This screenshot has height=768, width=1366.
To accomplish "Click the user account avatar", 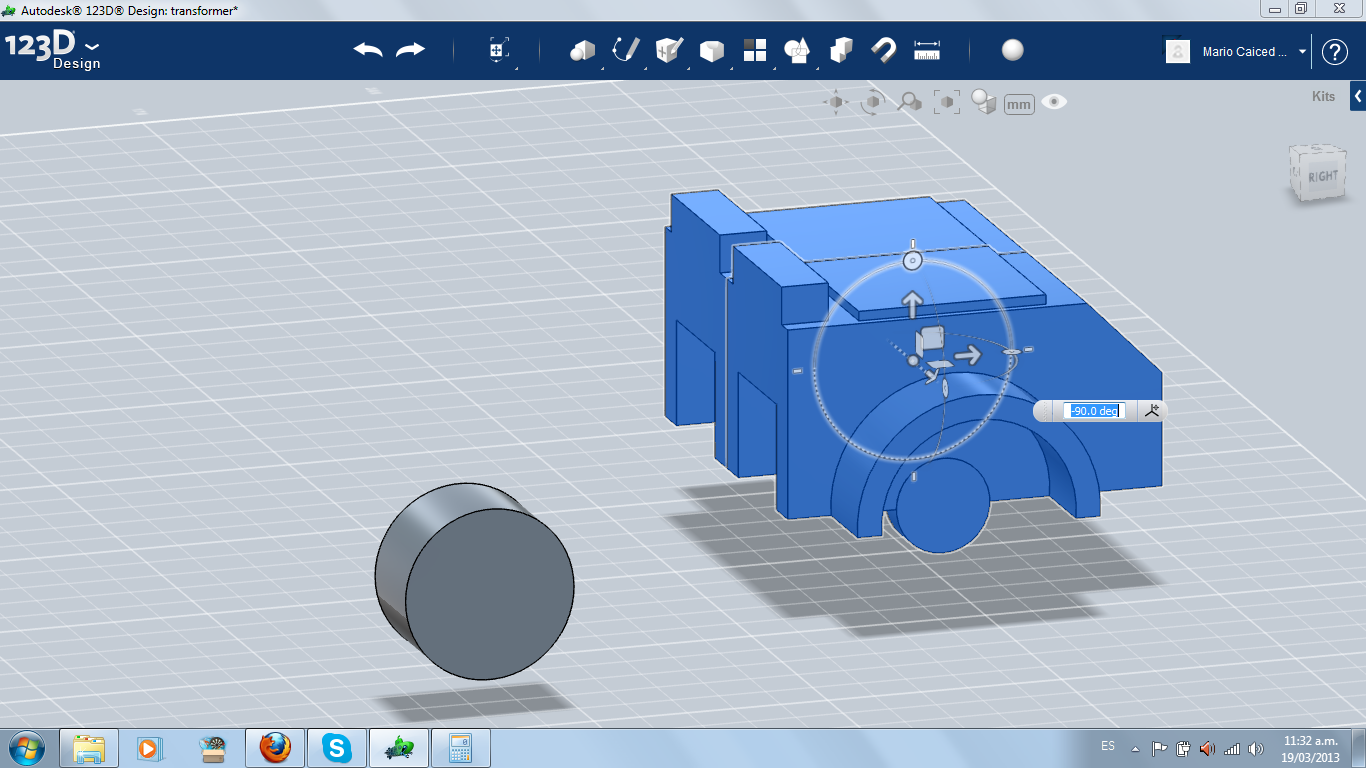I will [1178, 51].
